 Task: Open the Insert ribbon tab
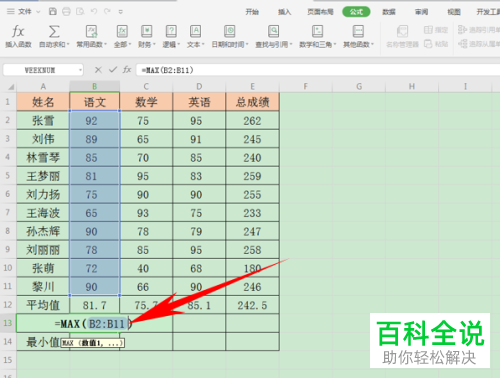pyautogui.click(x=284, y=12)
